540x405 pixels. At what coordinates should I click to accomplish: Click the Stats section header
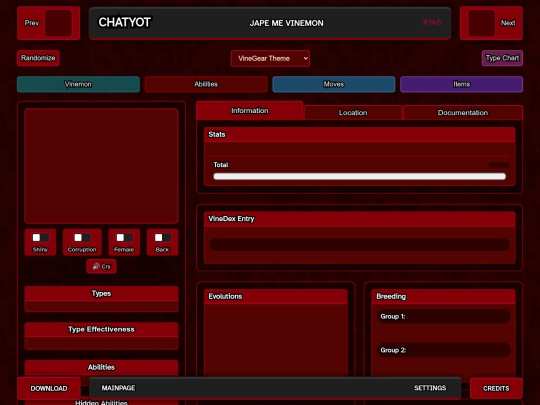[360, 134]
